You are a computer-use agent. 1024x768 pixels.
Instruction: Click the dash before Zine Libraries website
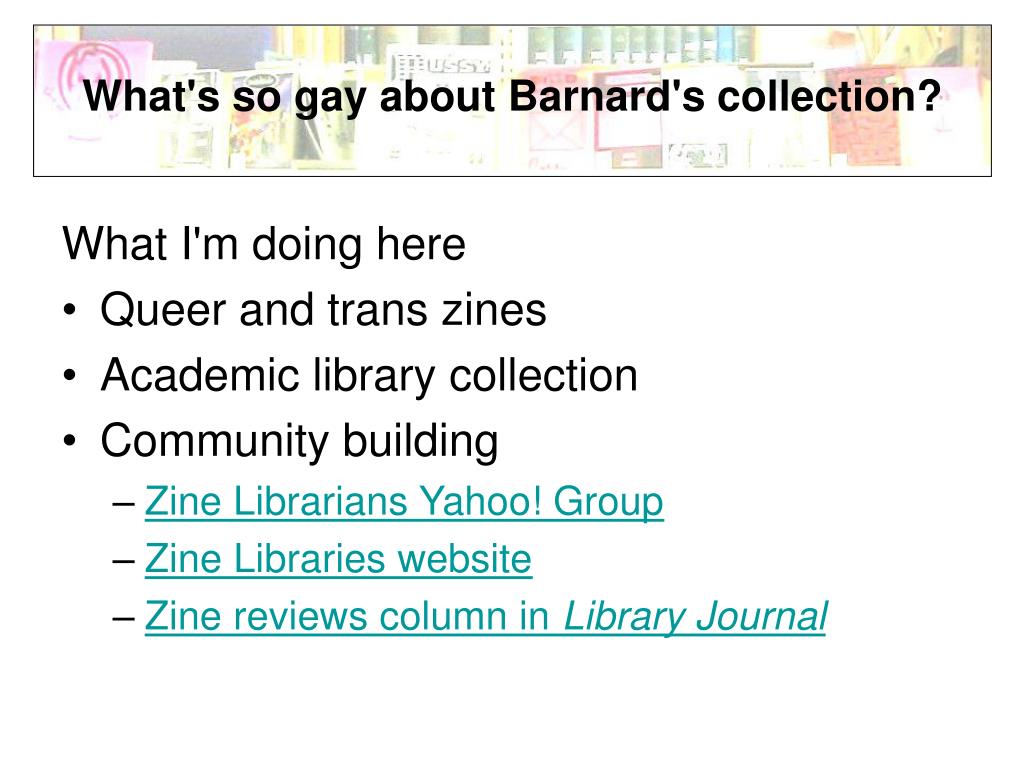pos(123,561)
